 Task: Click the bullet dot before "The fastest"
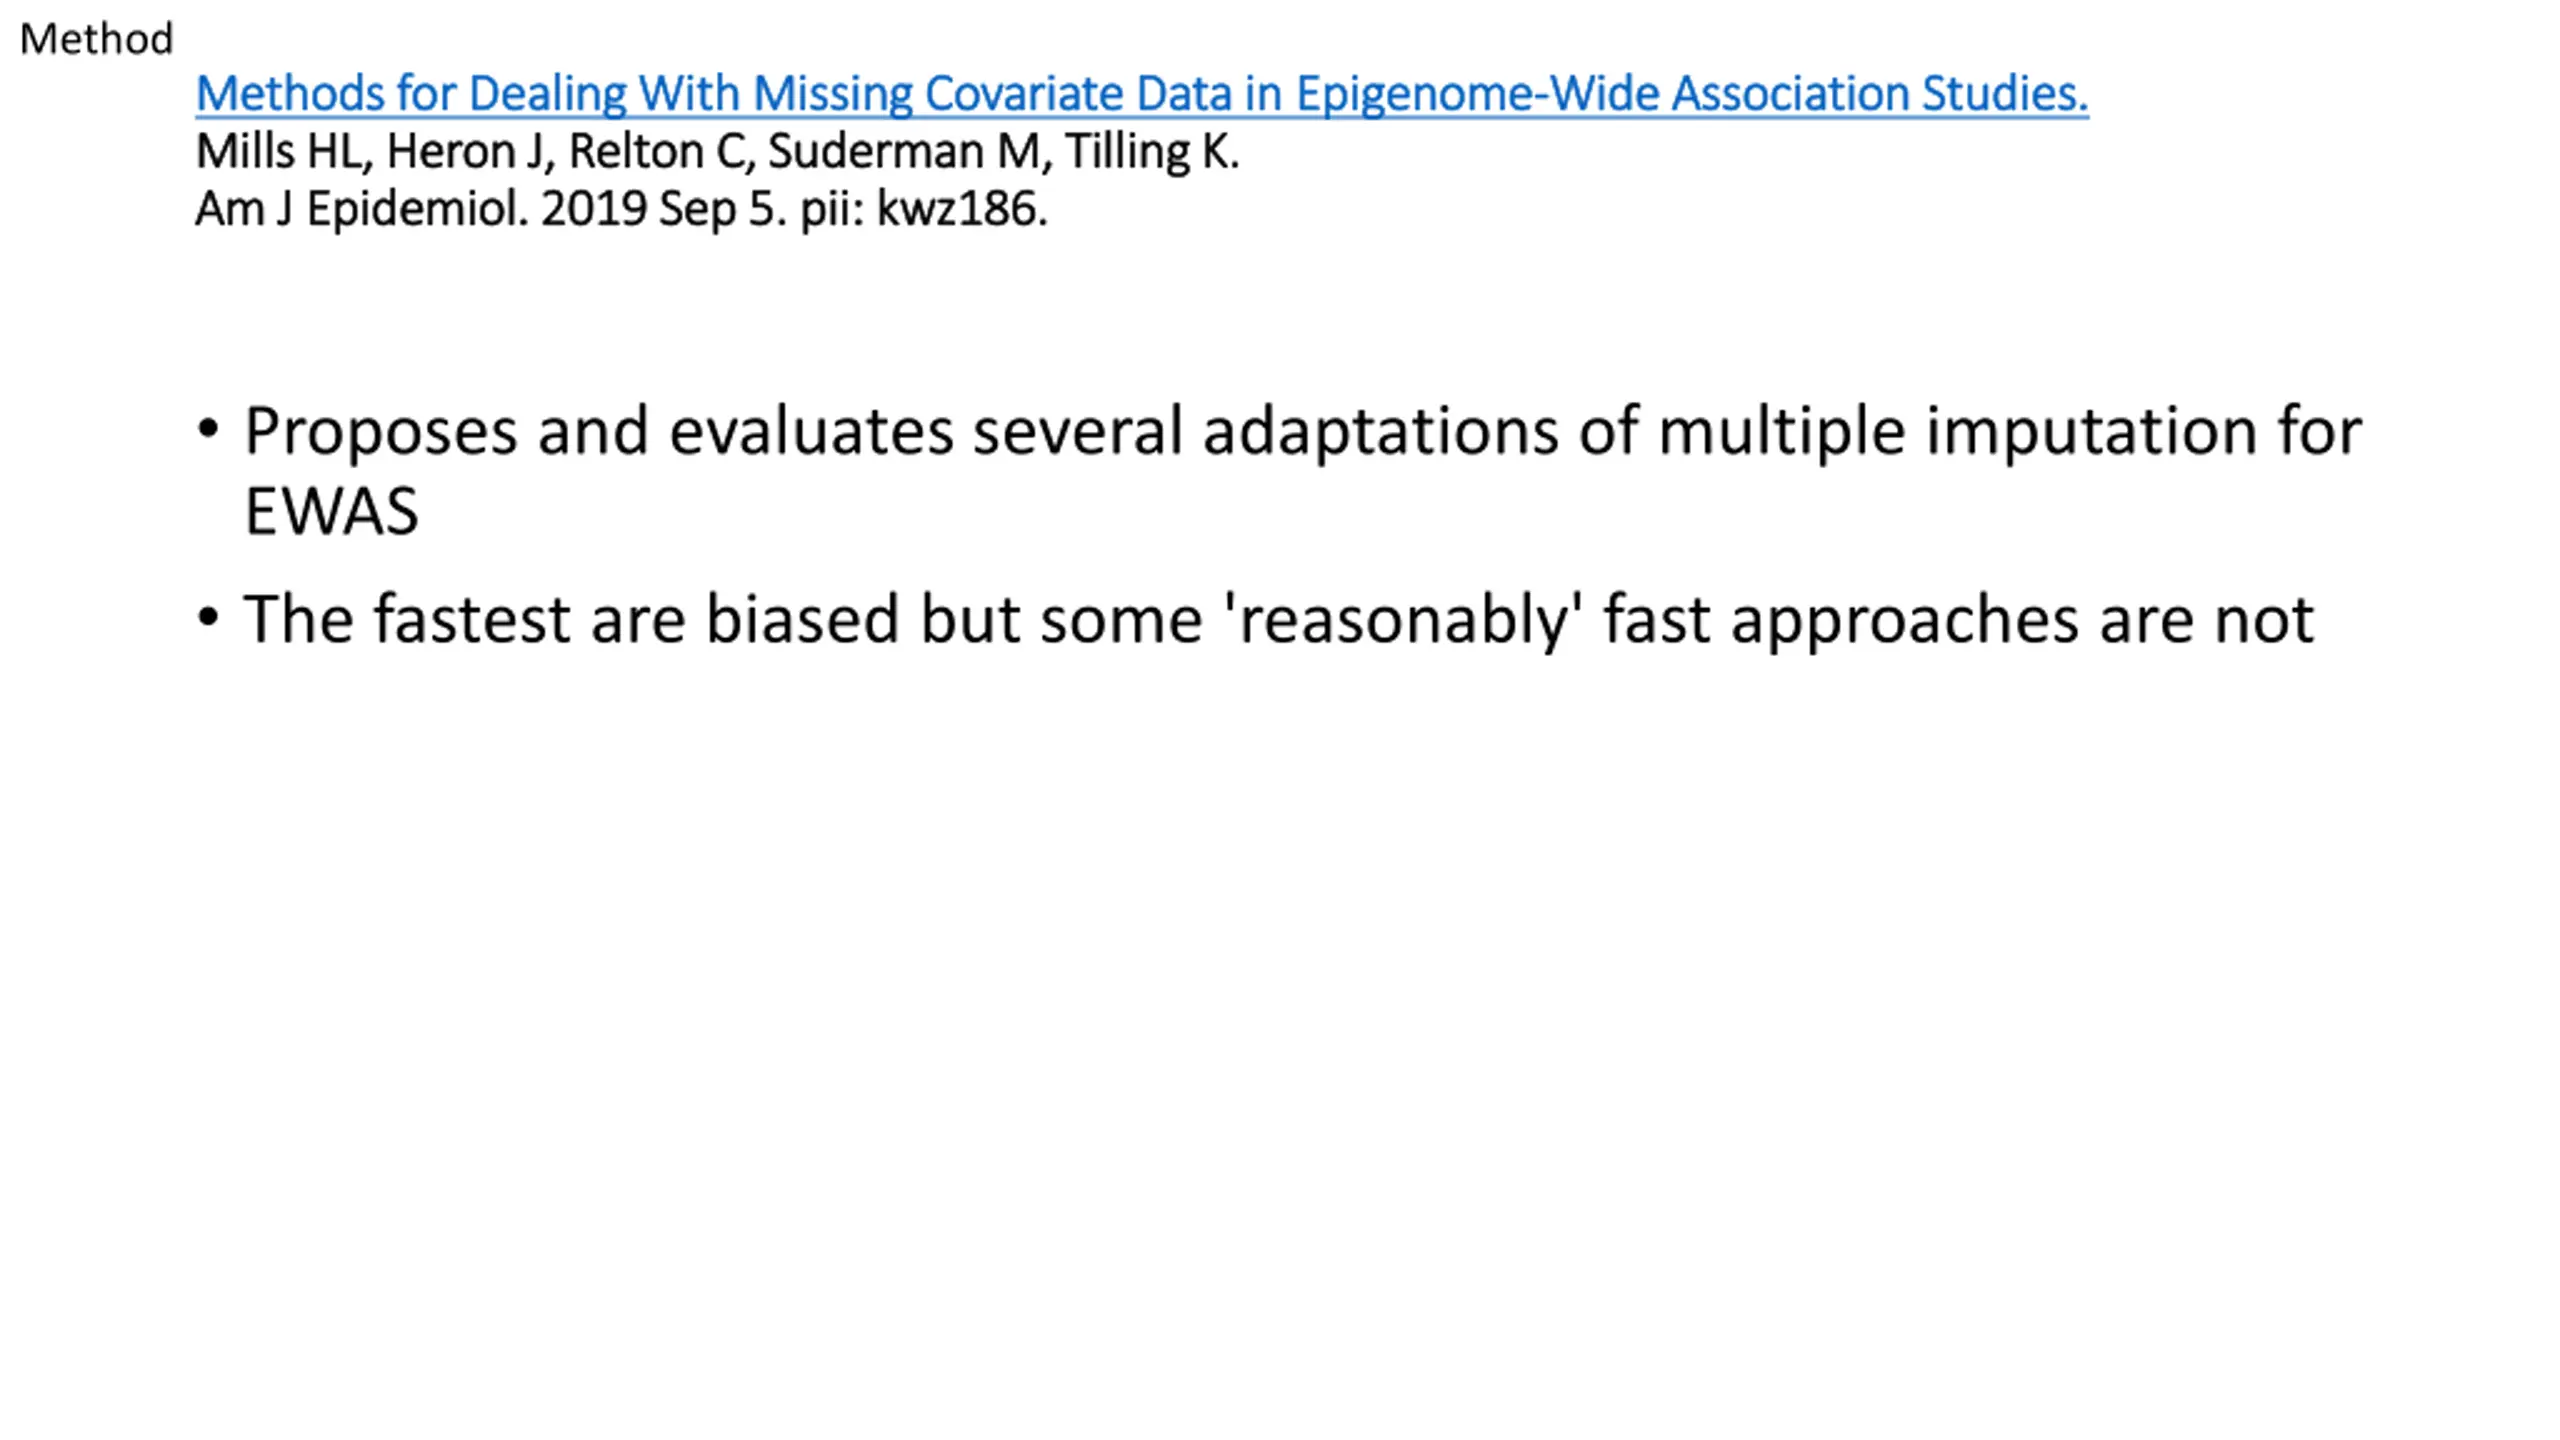tap(208, 618)
